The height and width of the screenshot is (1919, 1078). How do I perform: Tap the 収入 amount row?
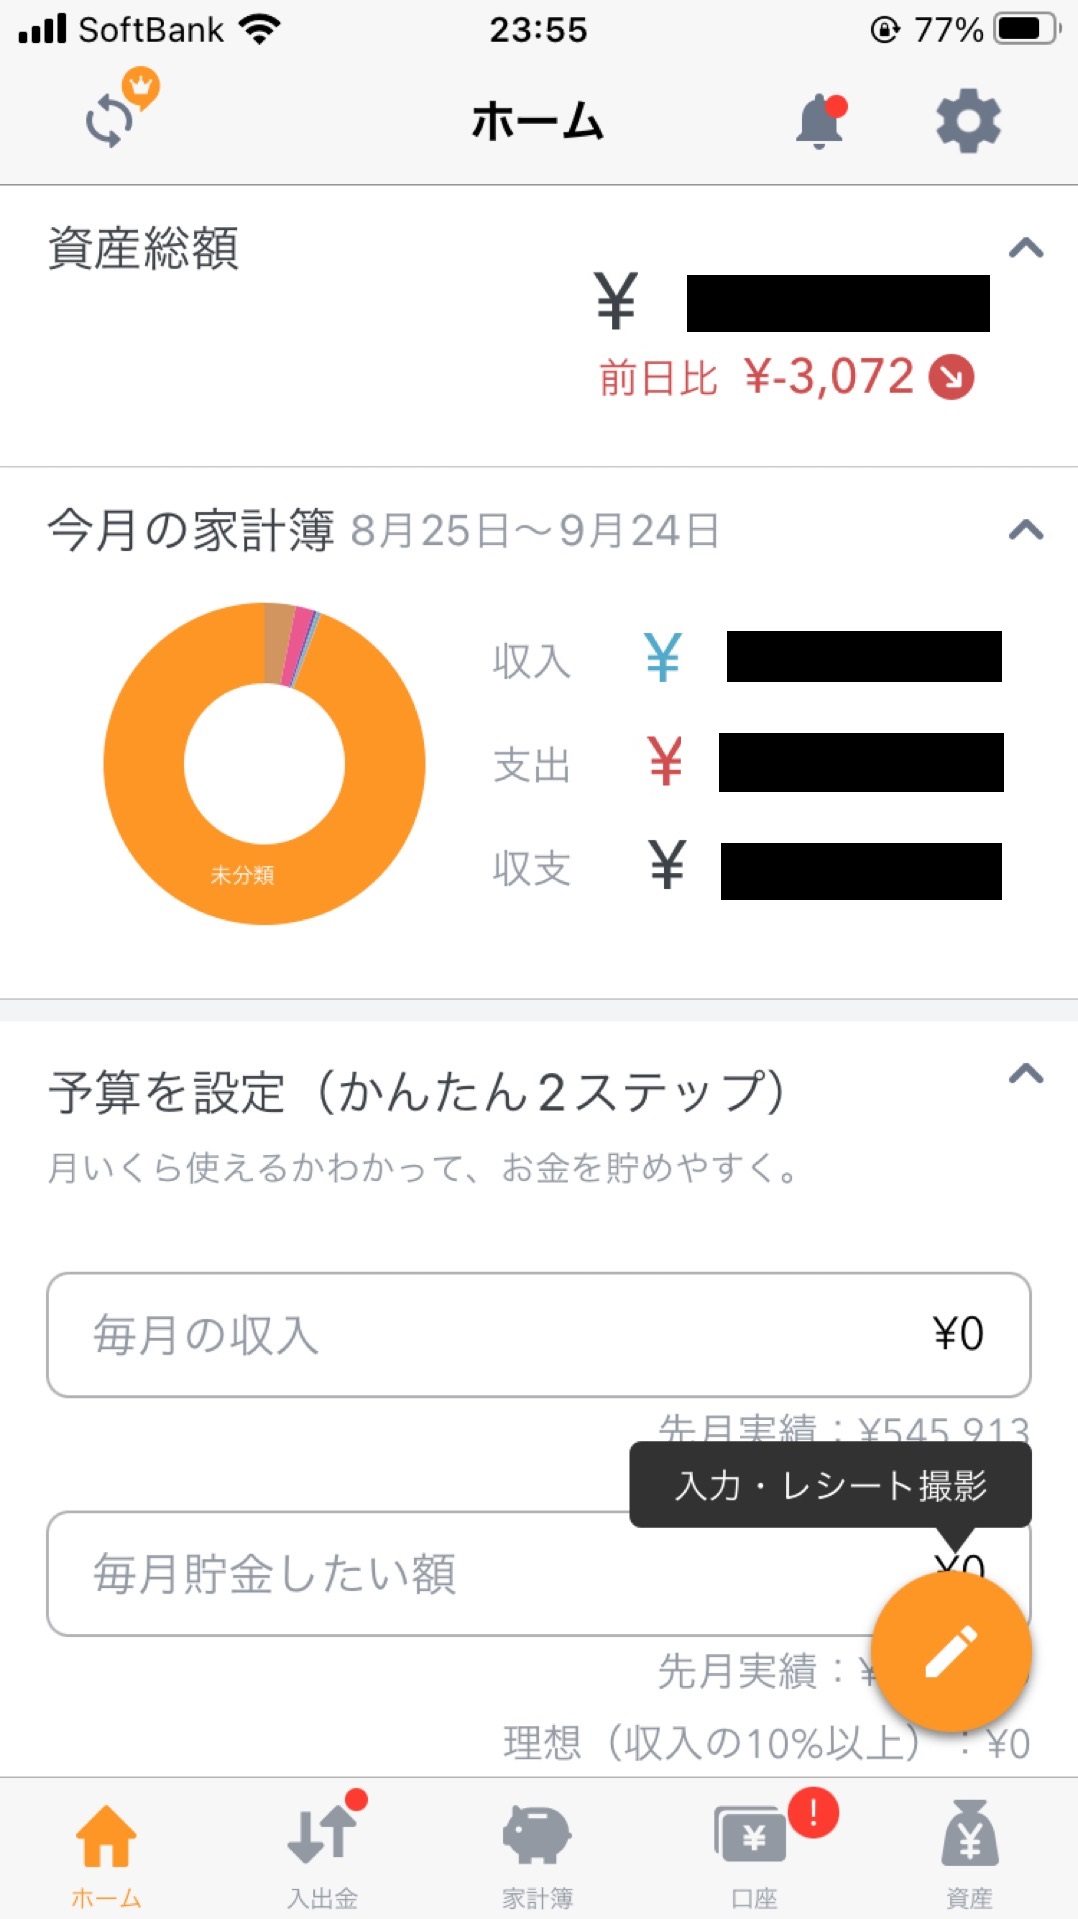click(746, 658)
